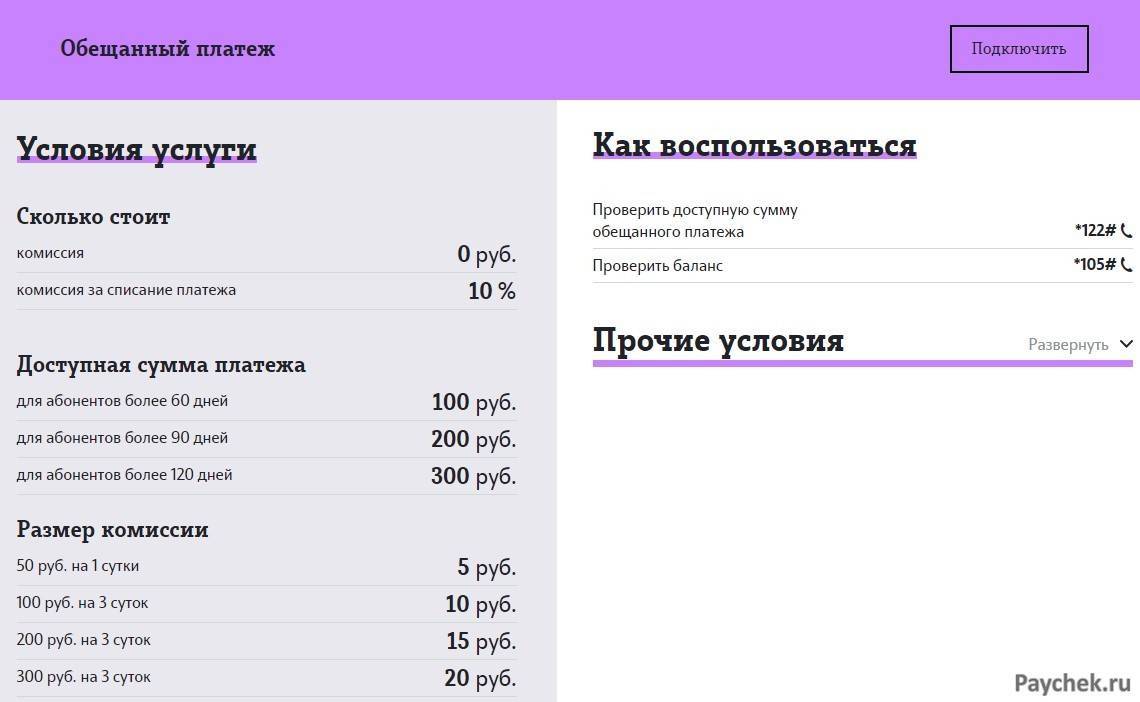This screenshot has width=1140, height=702.
Task: Select the Обещанный платеж page title
Action: pos(167,49)
